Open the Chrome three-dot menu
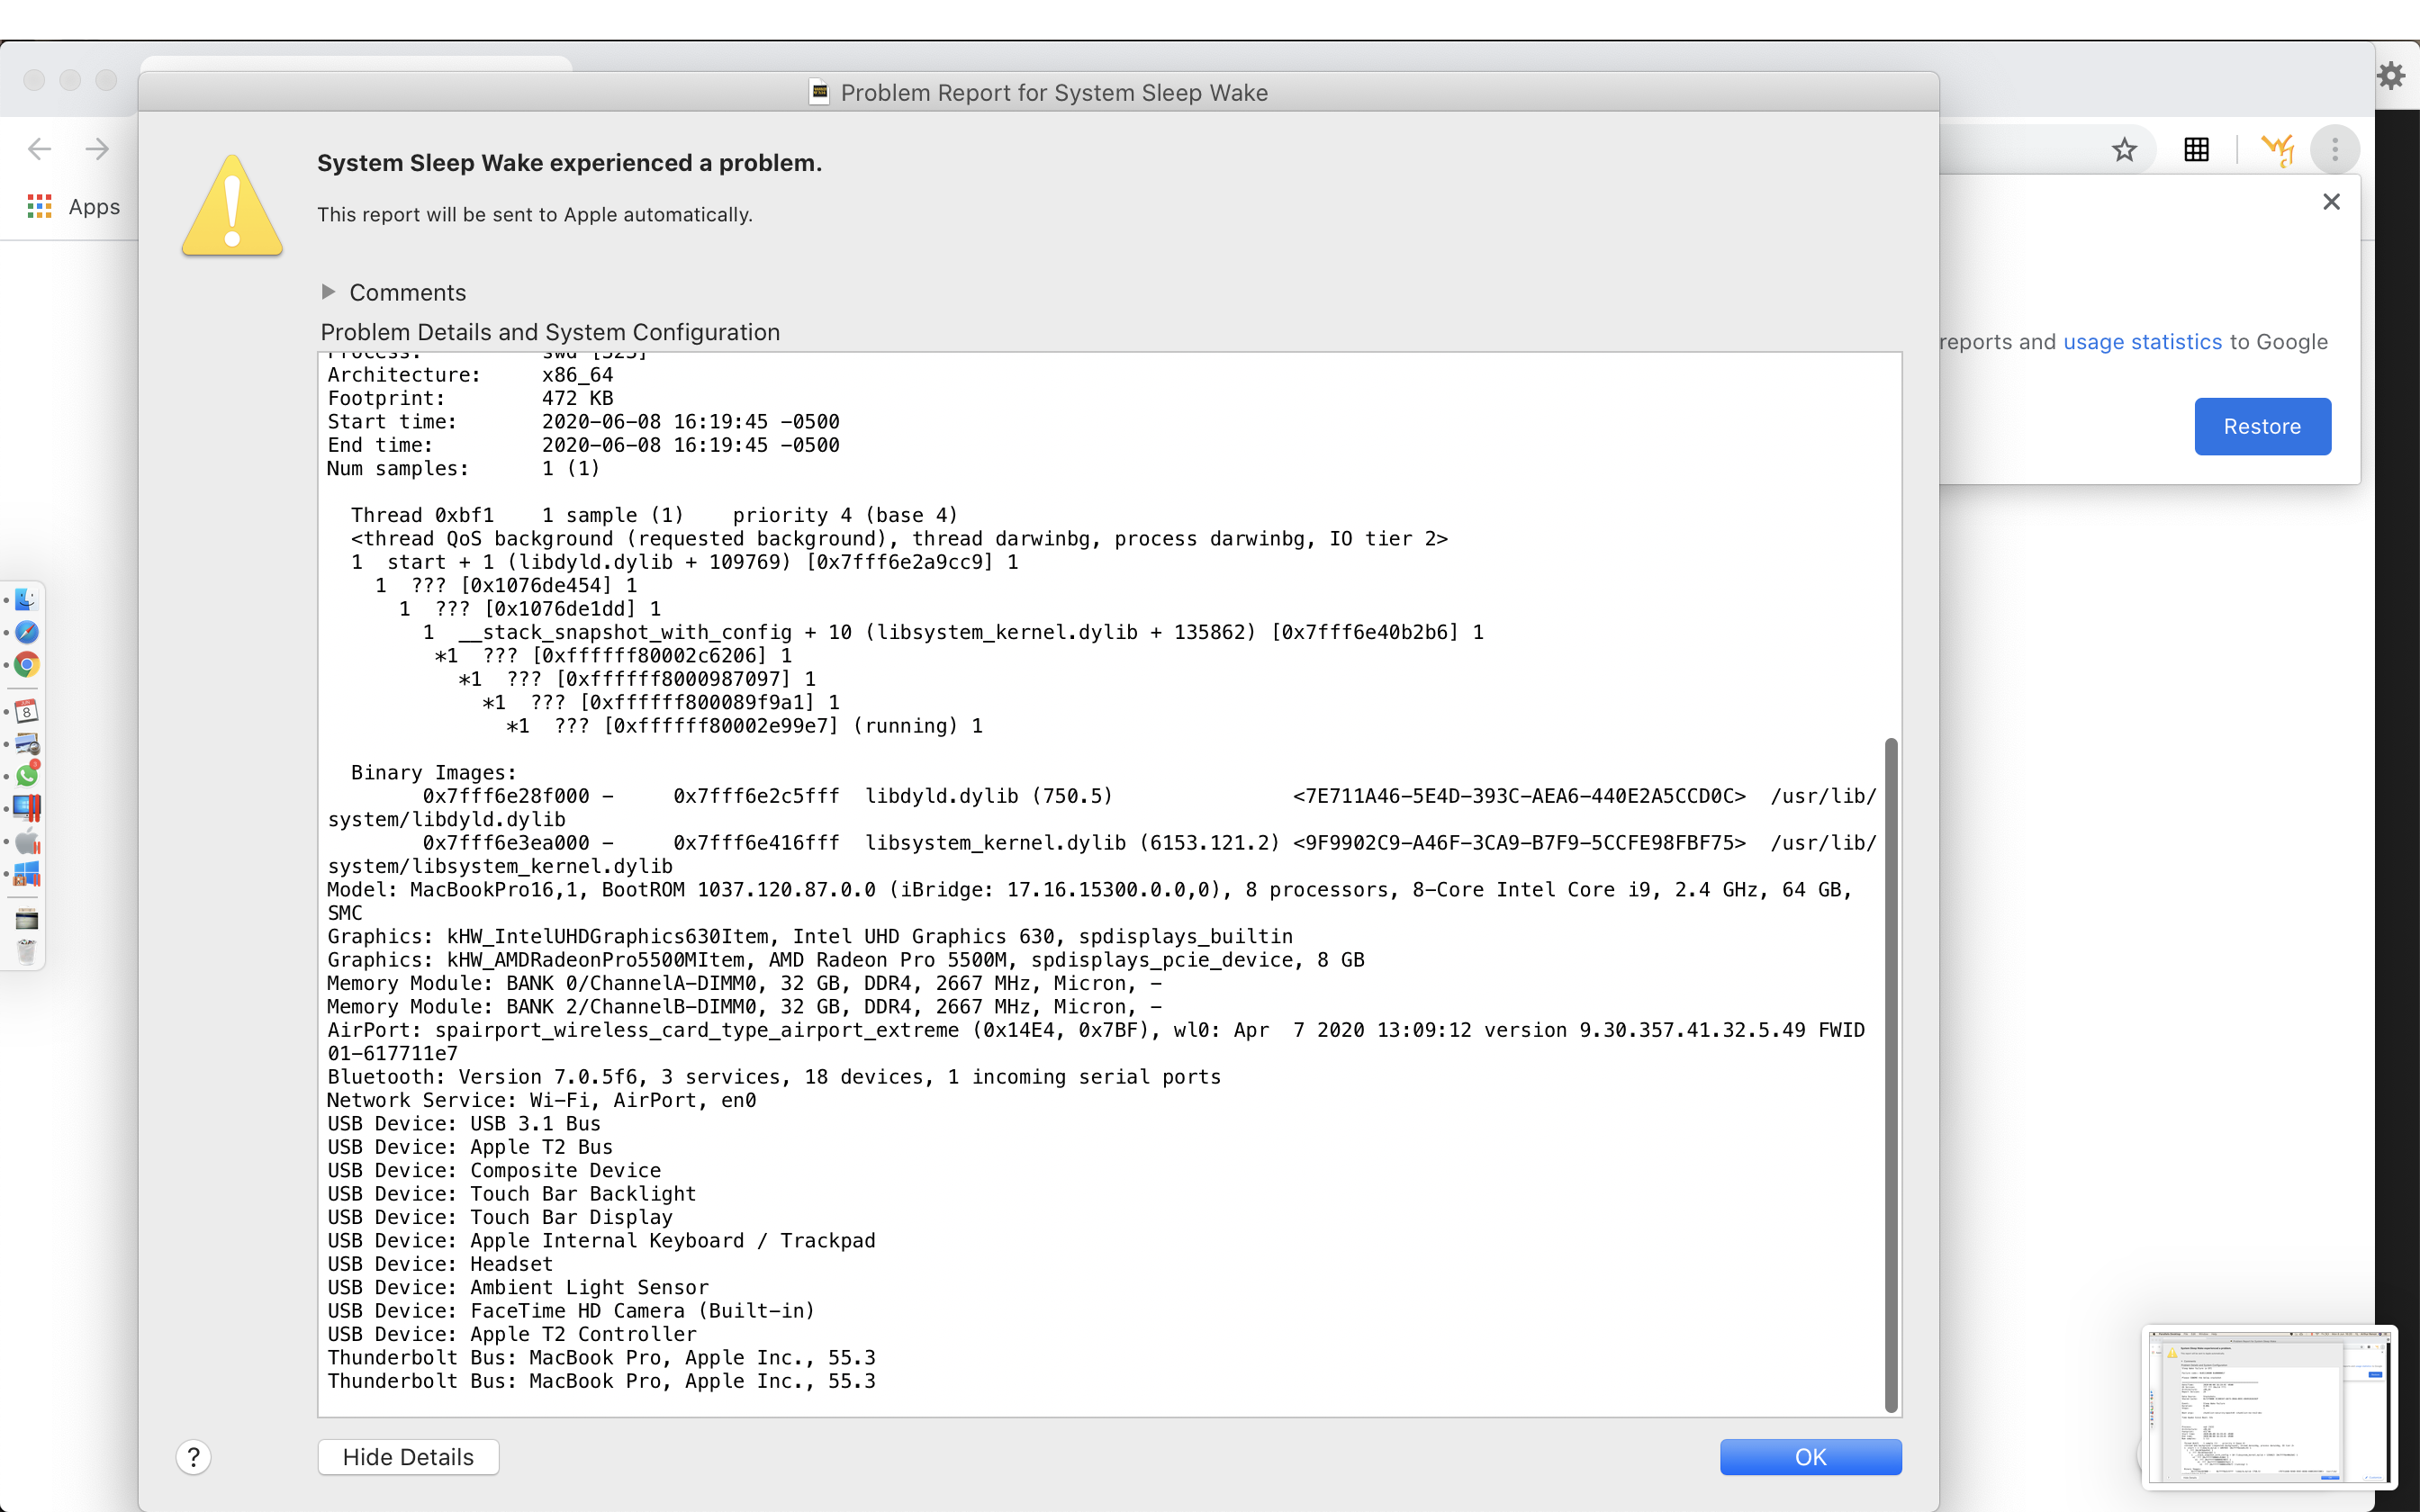 pyautogui.click(x=2335, y=150)
